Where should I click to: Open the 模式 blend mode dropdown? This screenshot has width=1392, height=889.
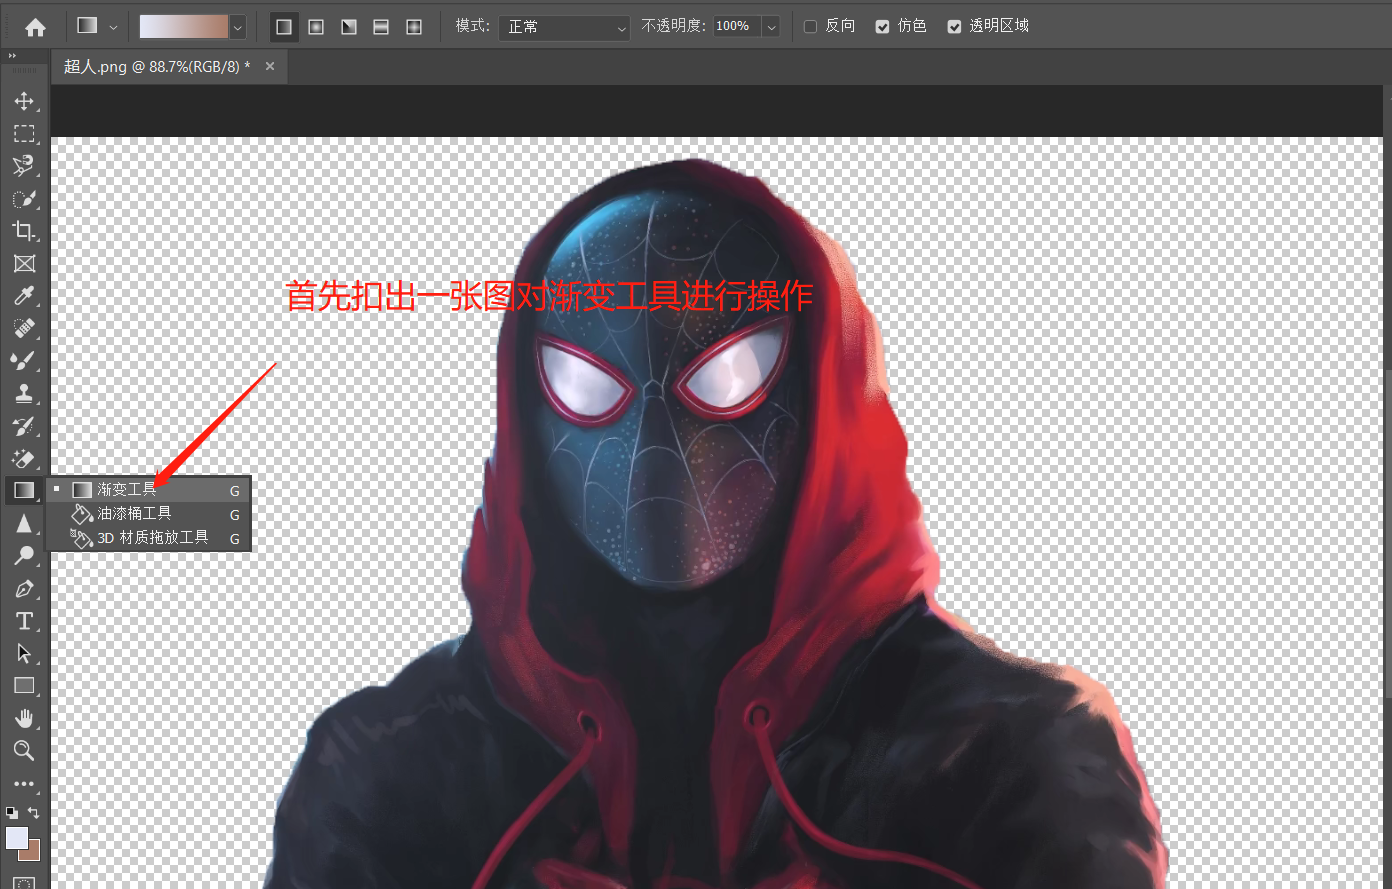[x=565, y=27]
